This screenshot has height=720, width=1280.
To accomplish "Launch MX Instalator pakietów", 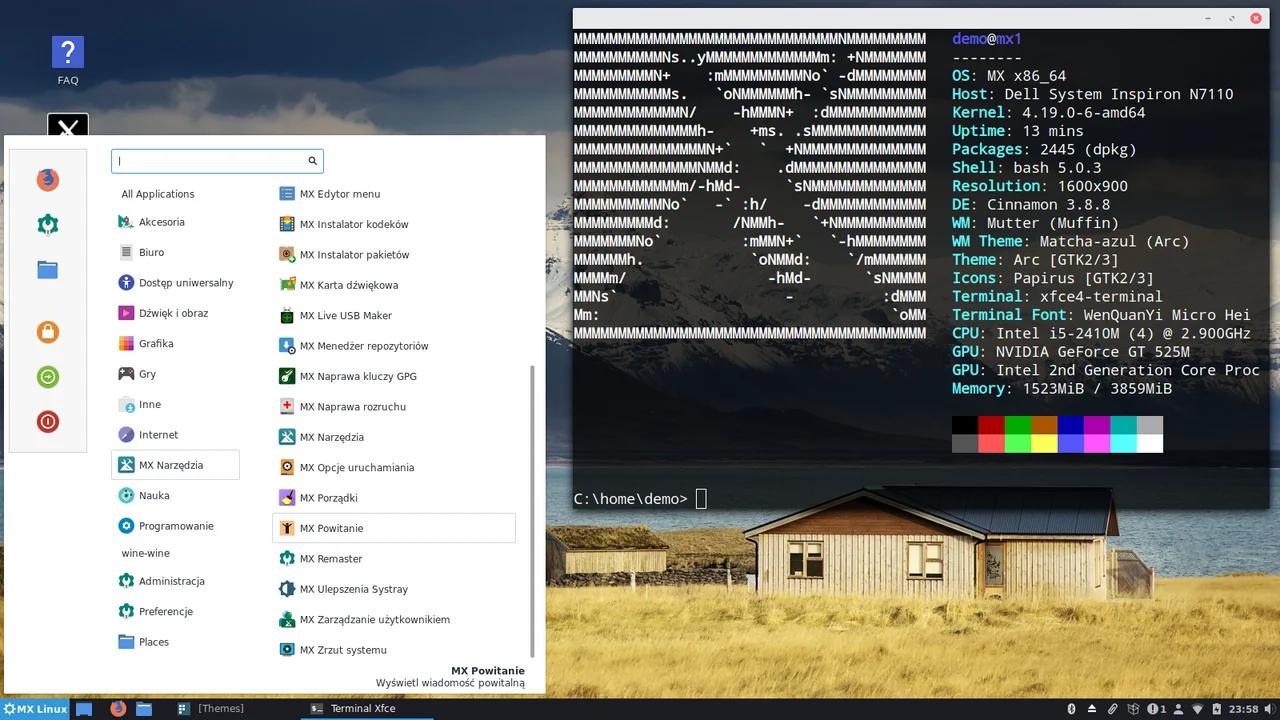I will coord(394,255).
